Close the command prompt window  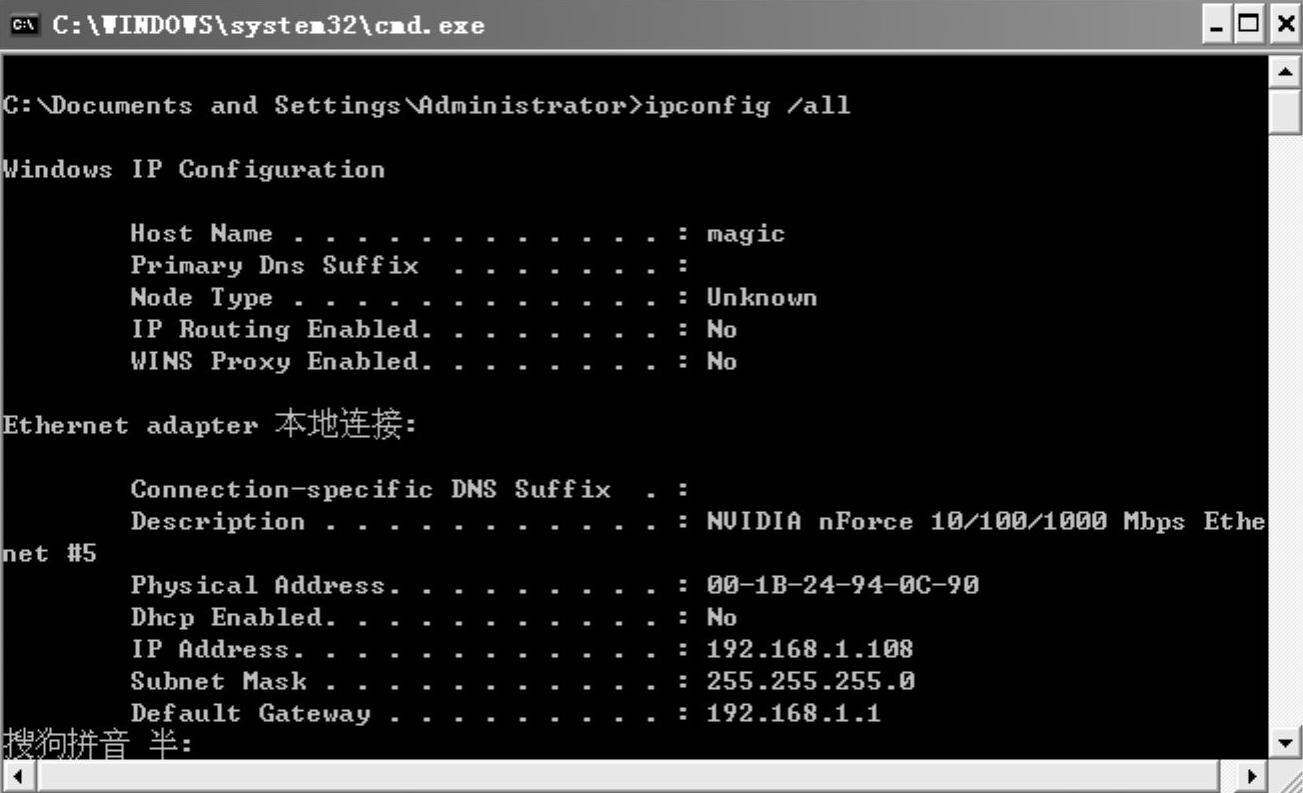(1284, 24)
